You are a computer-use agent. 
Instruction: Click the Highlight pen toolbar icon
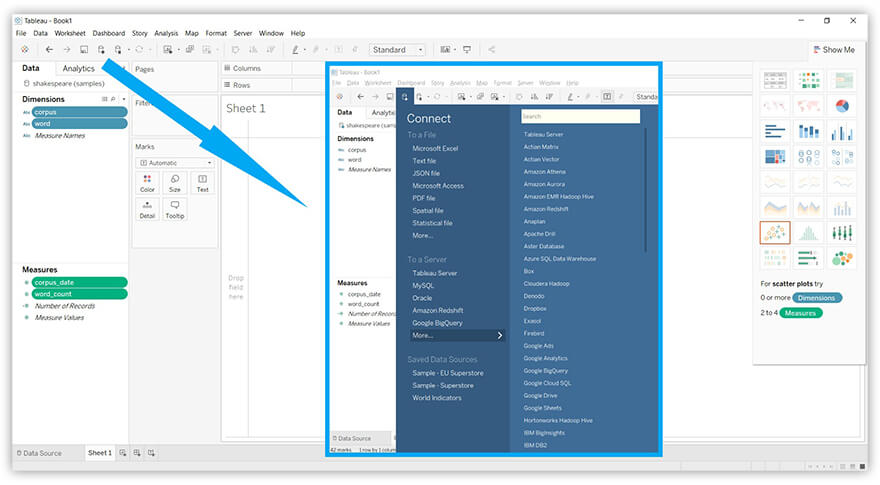pyautogui.click(x=295, y=49)
